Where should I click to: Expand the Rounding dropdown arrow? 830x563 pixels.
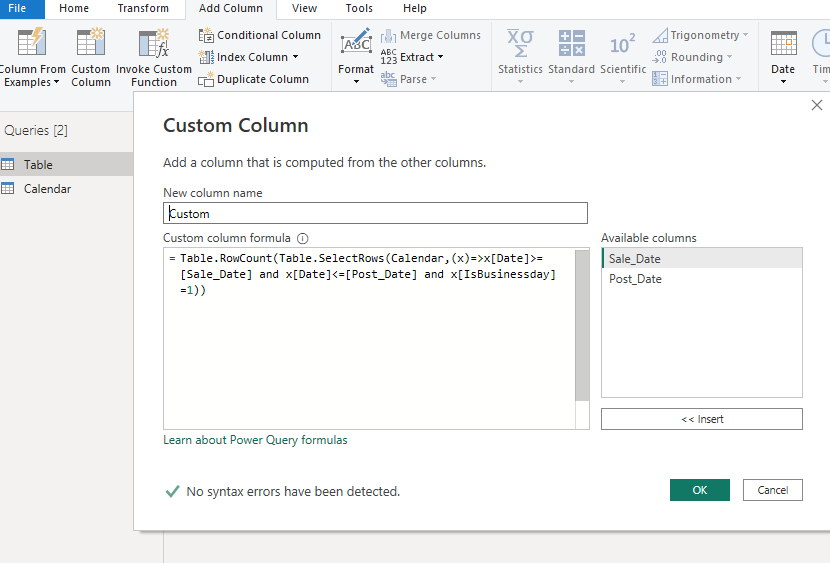click(729, 57)
